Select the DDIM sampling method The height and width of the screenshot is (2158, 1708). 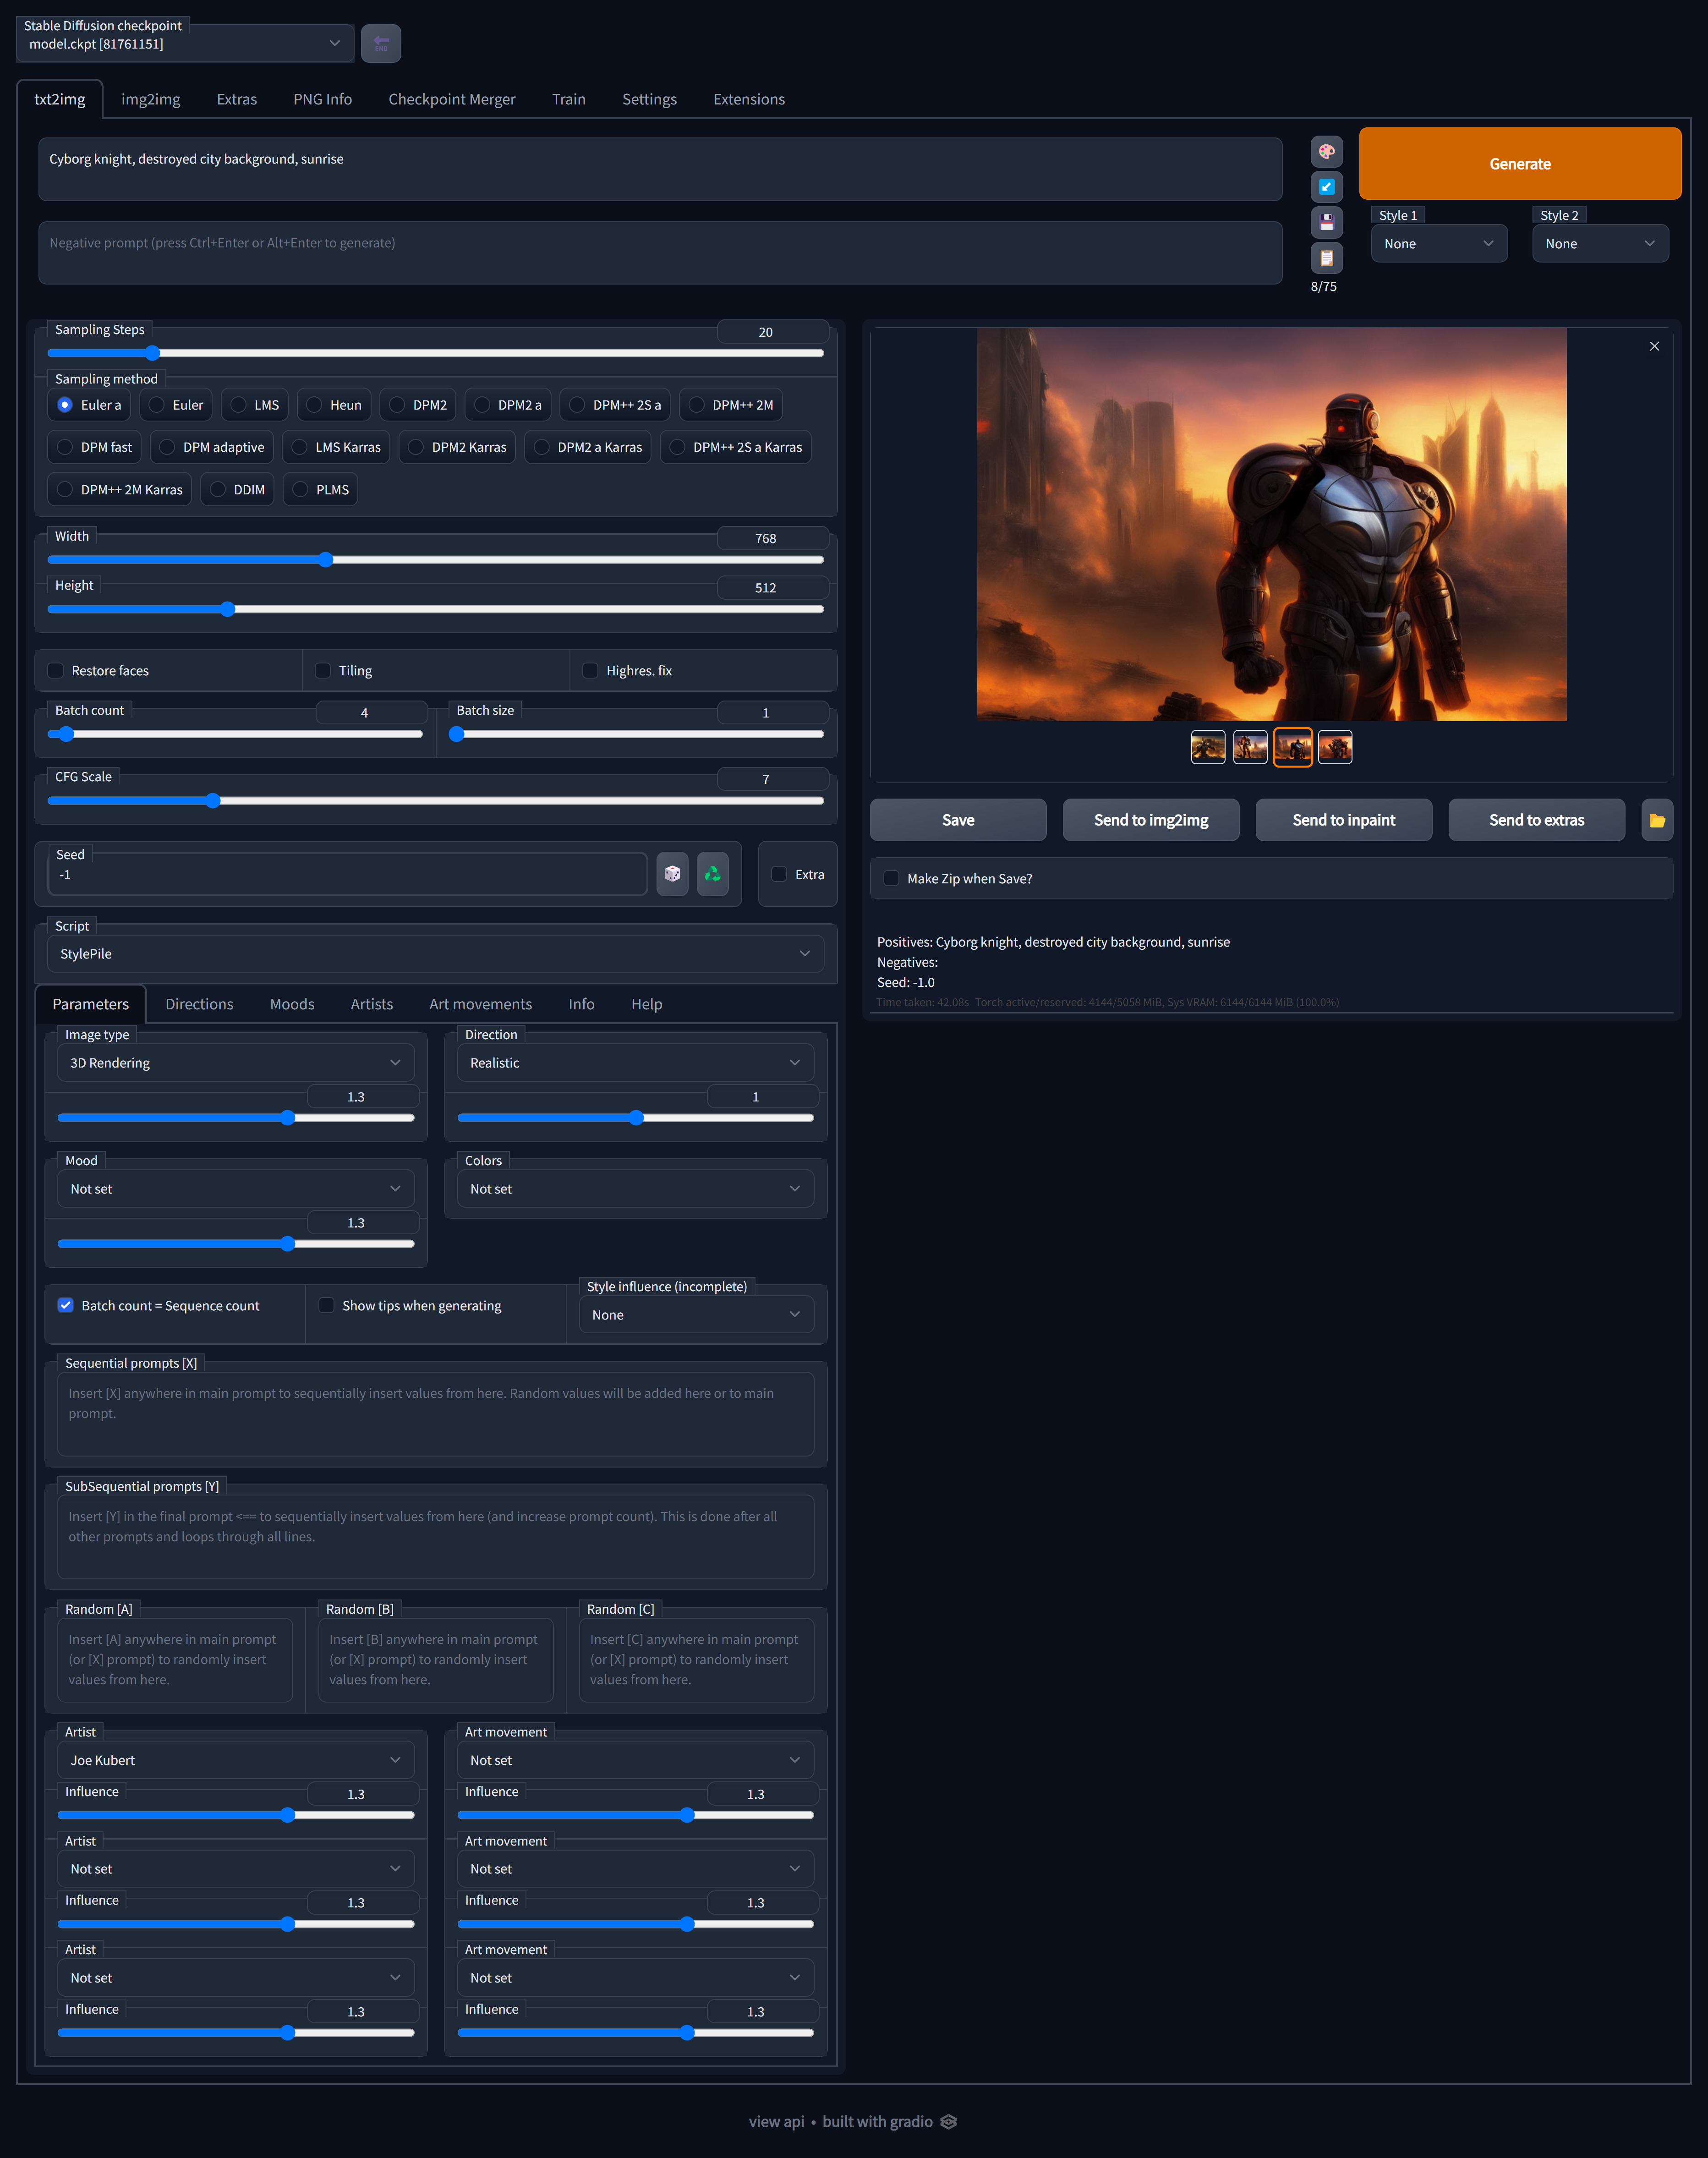point(237,490)
